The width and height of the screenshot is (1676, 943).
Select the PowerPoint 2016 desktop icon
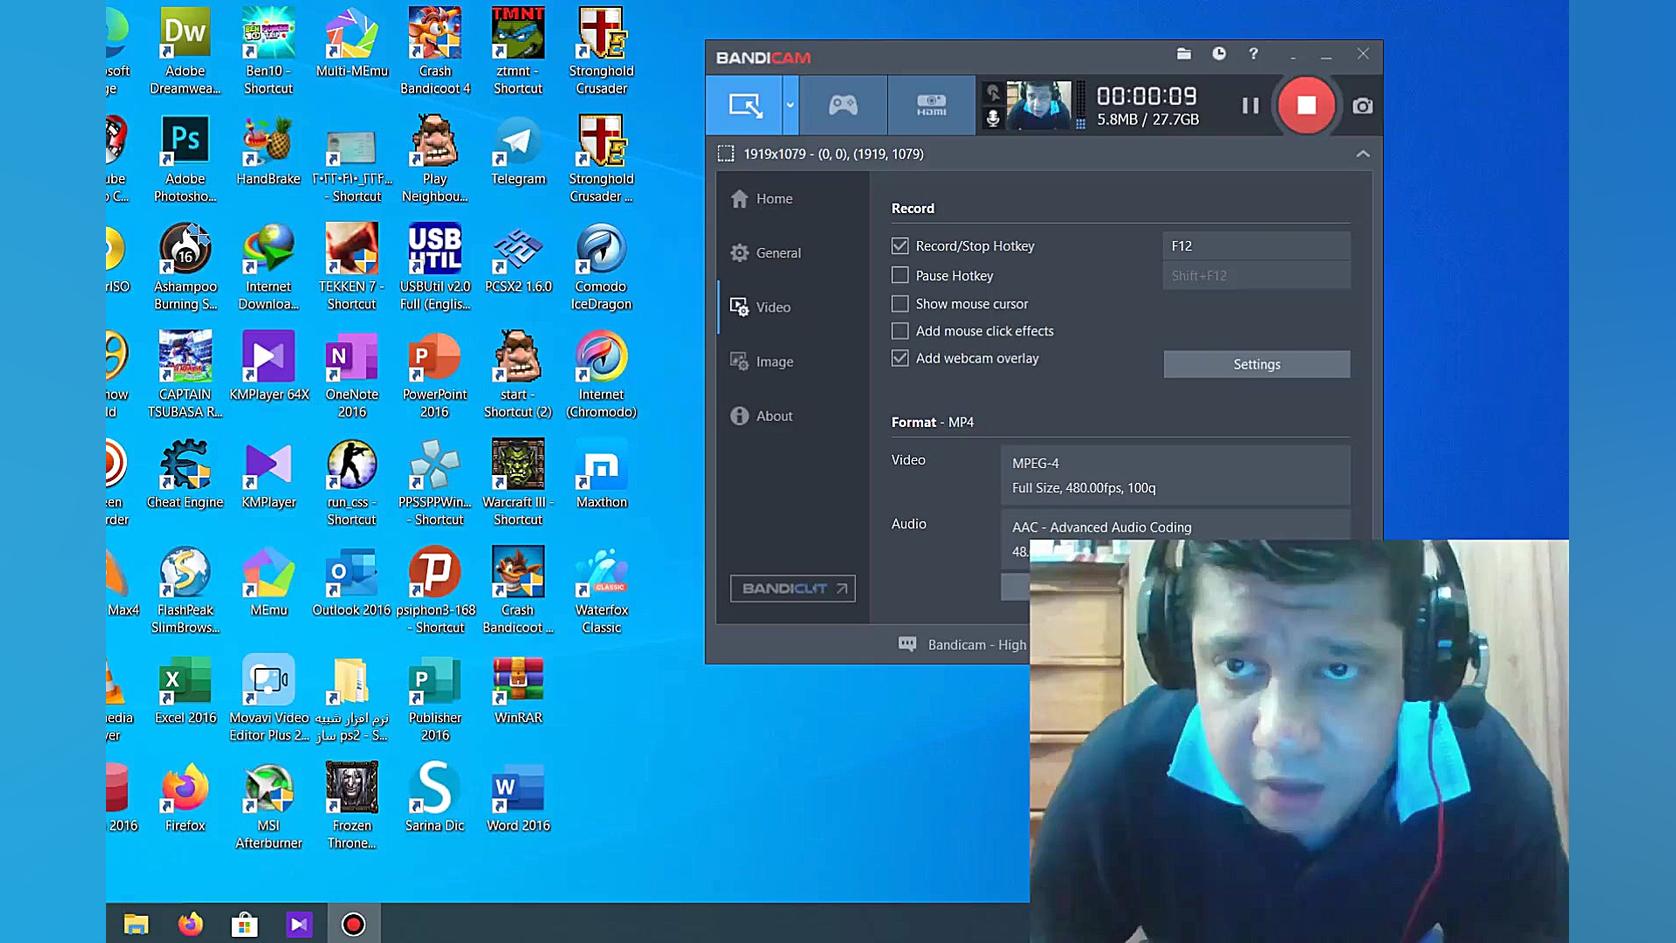[435, 375]
